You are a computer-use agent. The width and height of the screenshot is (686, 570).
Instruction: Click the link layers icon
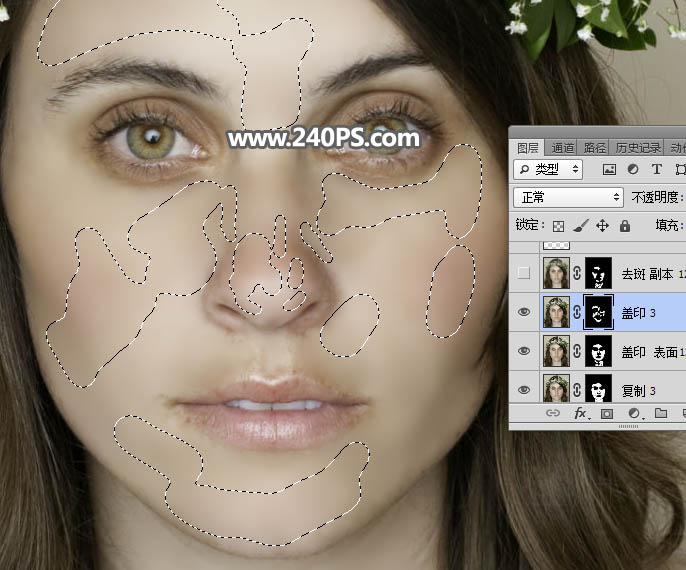[552, 413]
